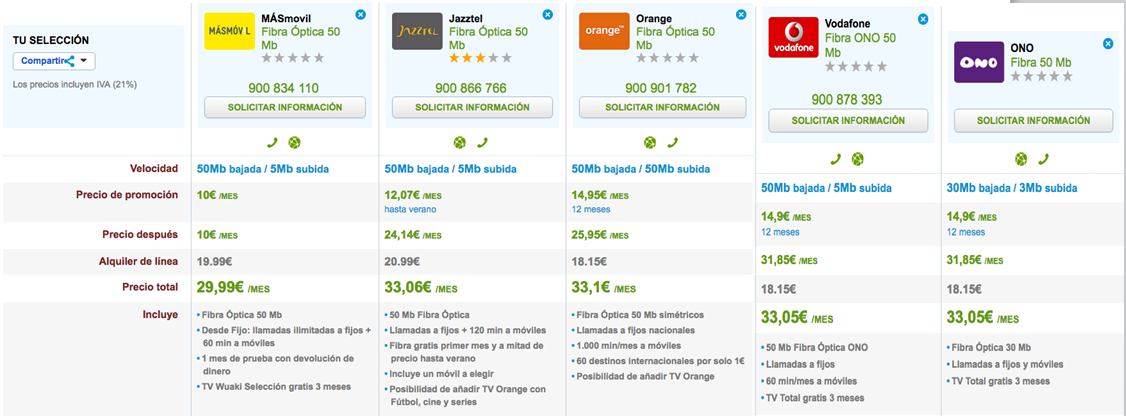This screenshot has width=1126, height=416.
Task: Click the Precio después row label
Action: pyautogui.click(x=140, y=235)
